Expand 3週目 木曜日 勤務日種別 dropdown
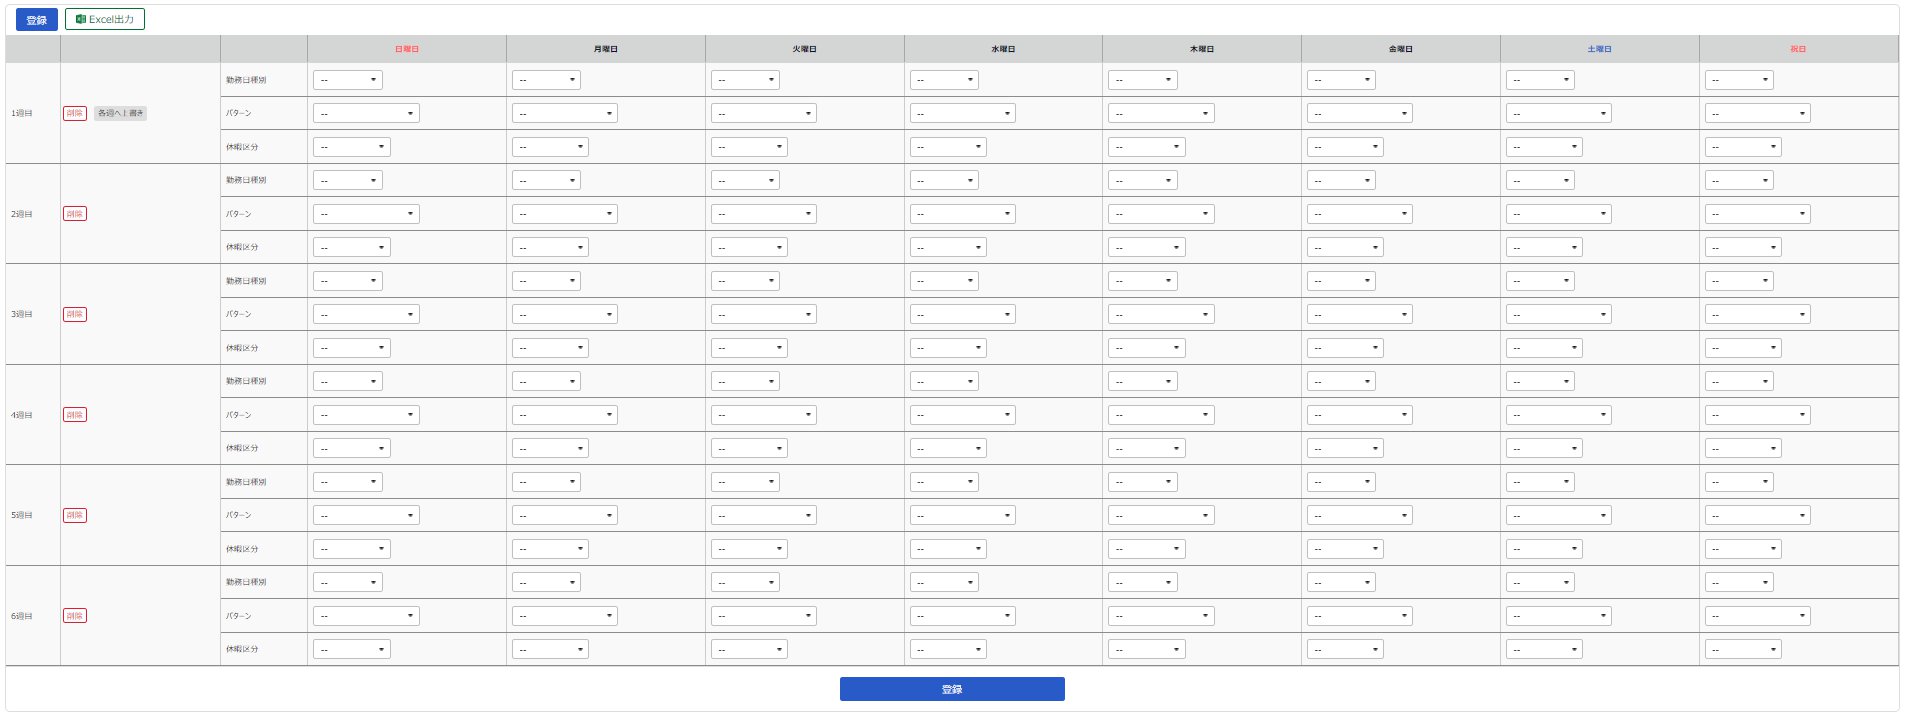1906x716 pixels. point(1142,281)
